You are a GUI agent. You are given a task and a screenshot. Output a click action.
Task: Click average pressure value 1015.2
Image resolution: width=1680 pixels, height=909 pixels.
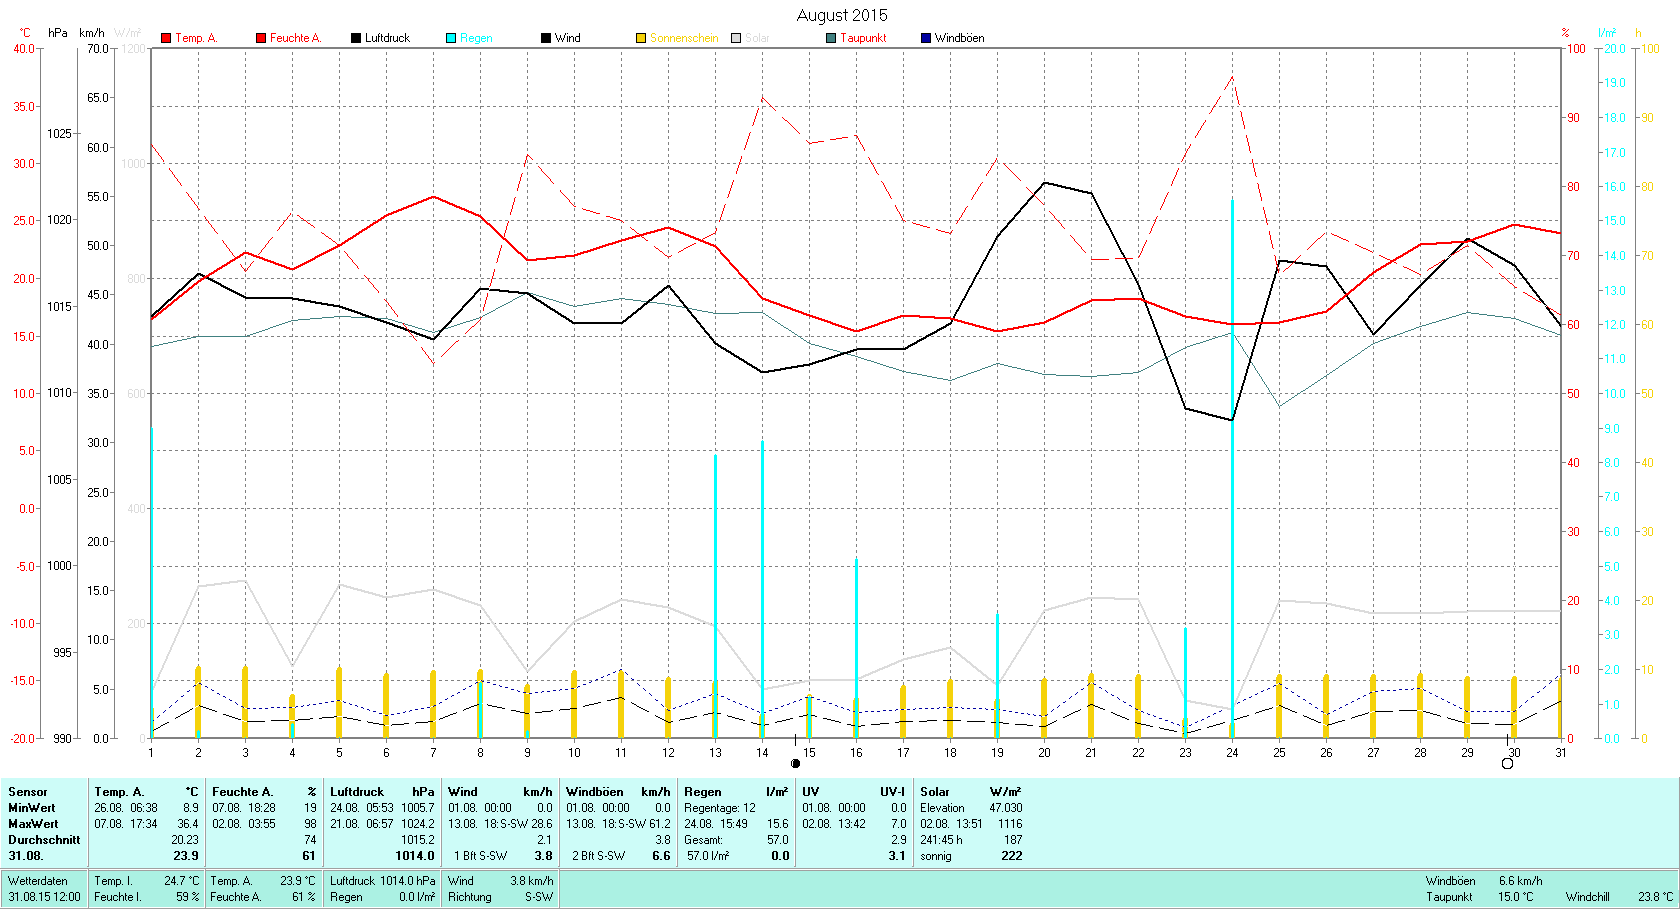(x=418, y=840)
